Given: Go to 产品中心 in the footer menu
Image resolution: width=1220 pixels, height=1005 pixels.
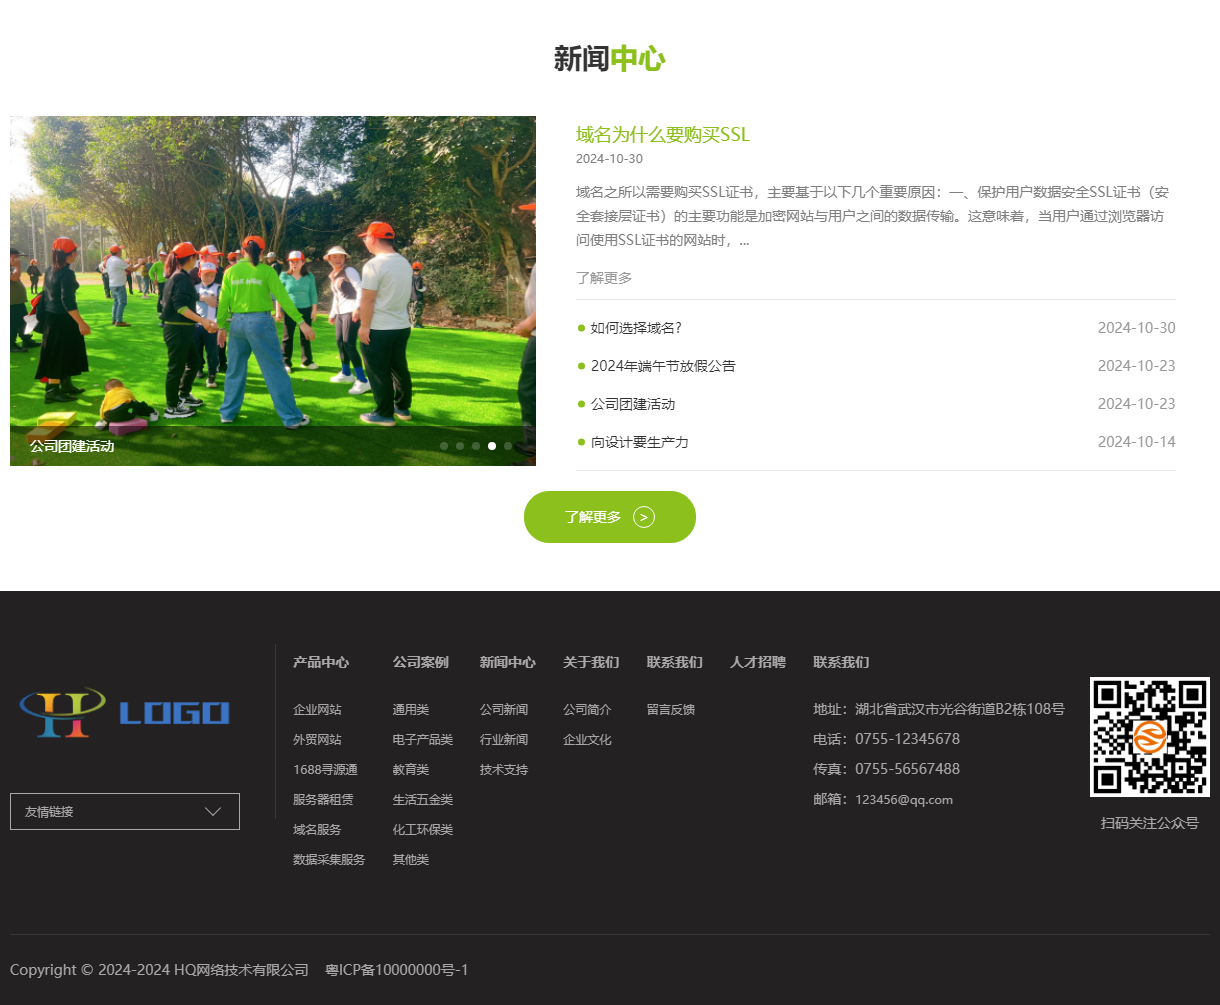Looking at the screenshot, I should point(321,662).
